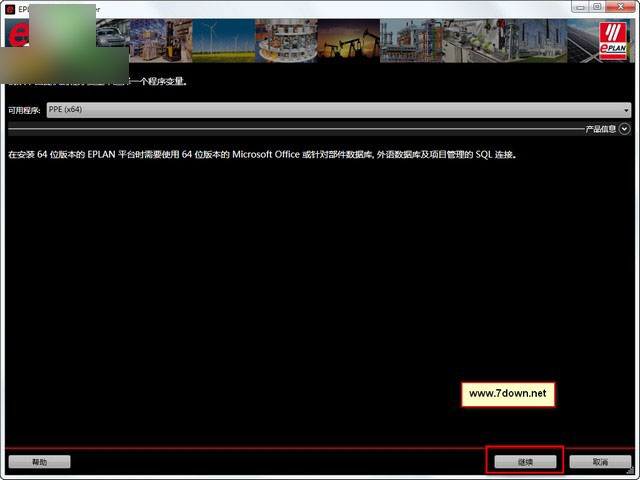The image size is (640, 480).
Task: Click the 64-bit Microsoft Office requirement note text
Action: tap(263, 155)
